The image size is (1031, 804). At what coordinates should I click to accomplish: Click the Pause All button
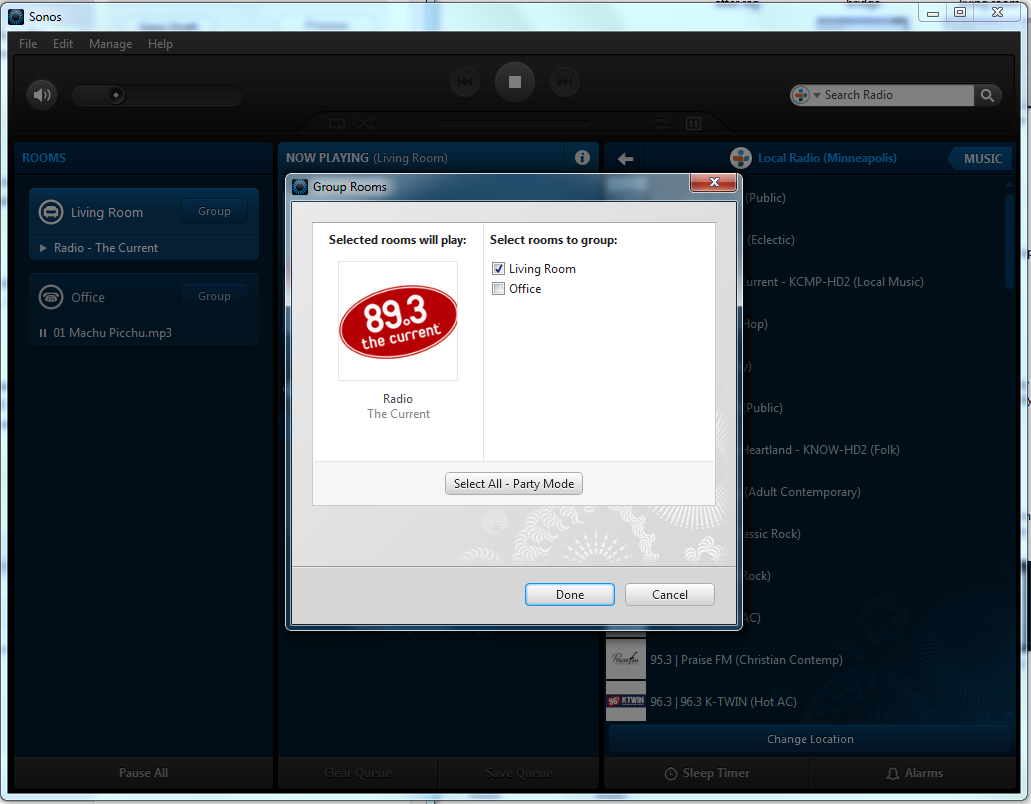point(143,773)
